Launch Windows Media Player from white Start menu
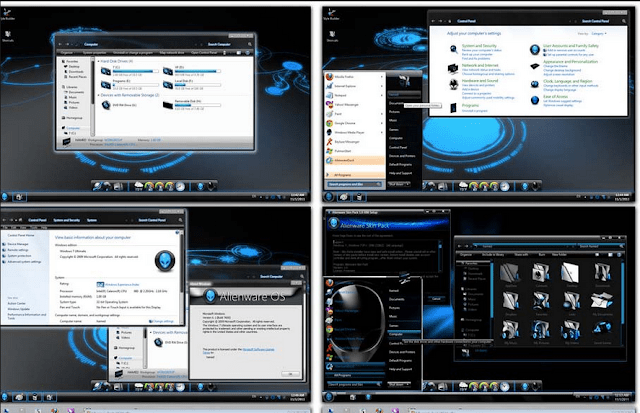Screen dimensions: 640x413 (x=354, y=132)
